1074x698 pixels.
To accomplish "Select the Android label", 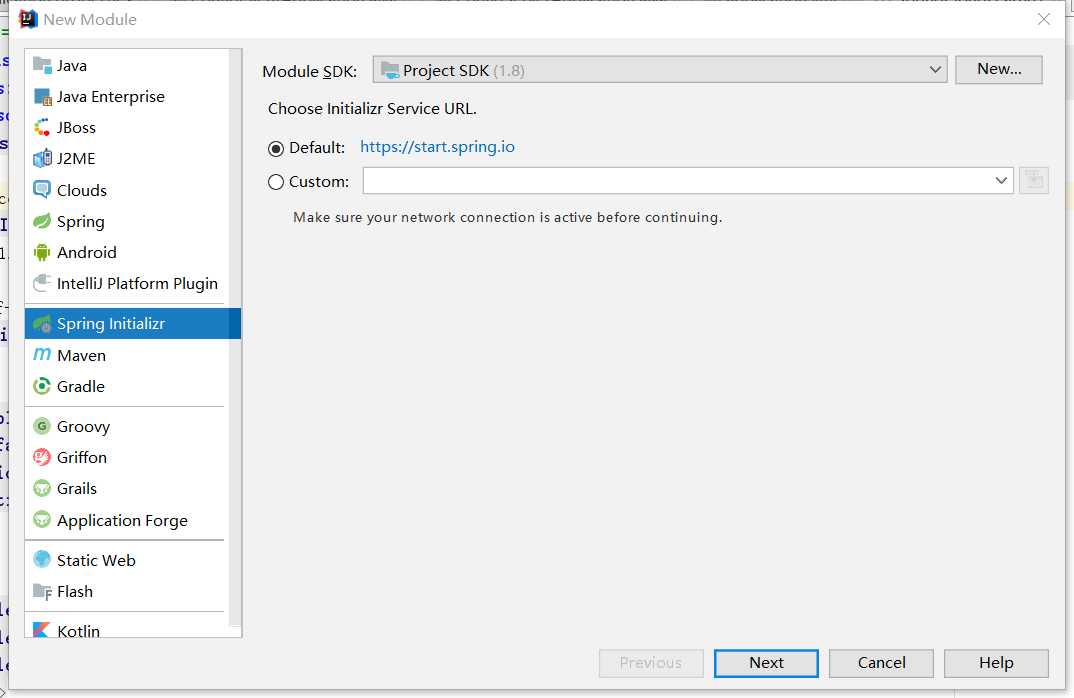I will click(x=86, y=252).
